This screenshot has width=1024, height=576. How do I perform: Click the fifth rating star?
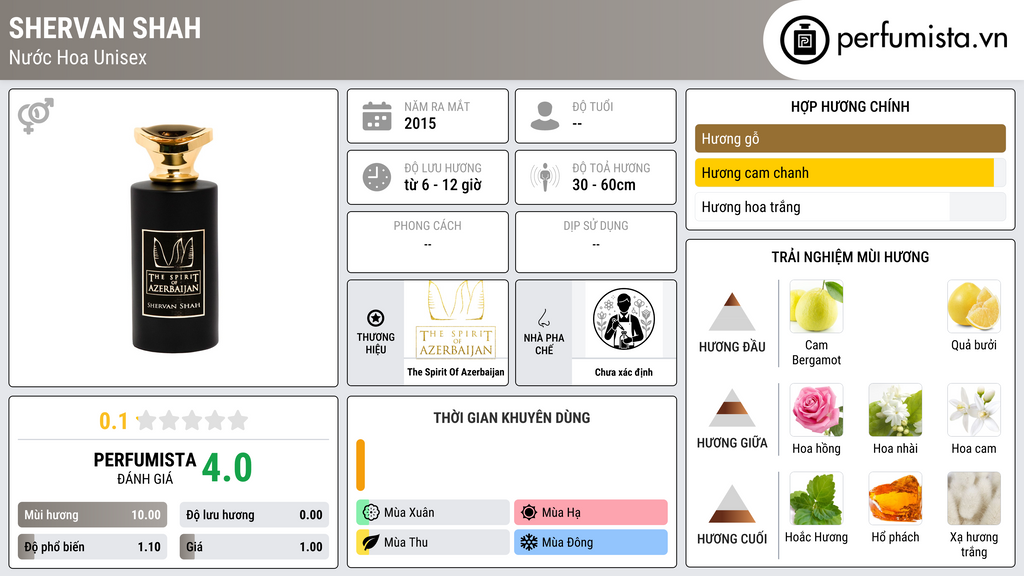pyautogui.click(x=238, y=420)
